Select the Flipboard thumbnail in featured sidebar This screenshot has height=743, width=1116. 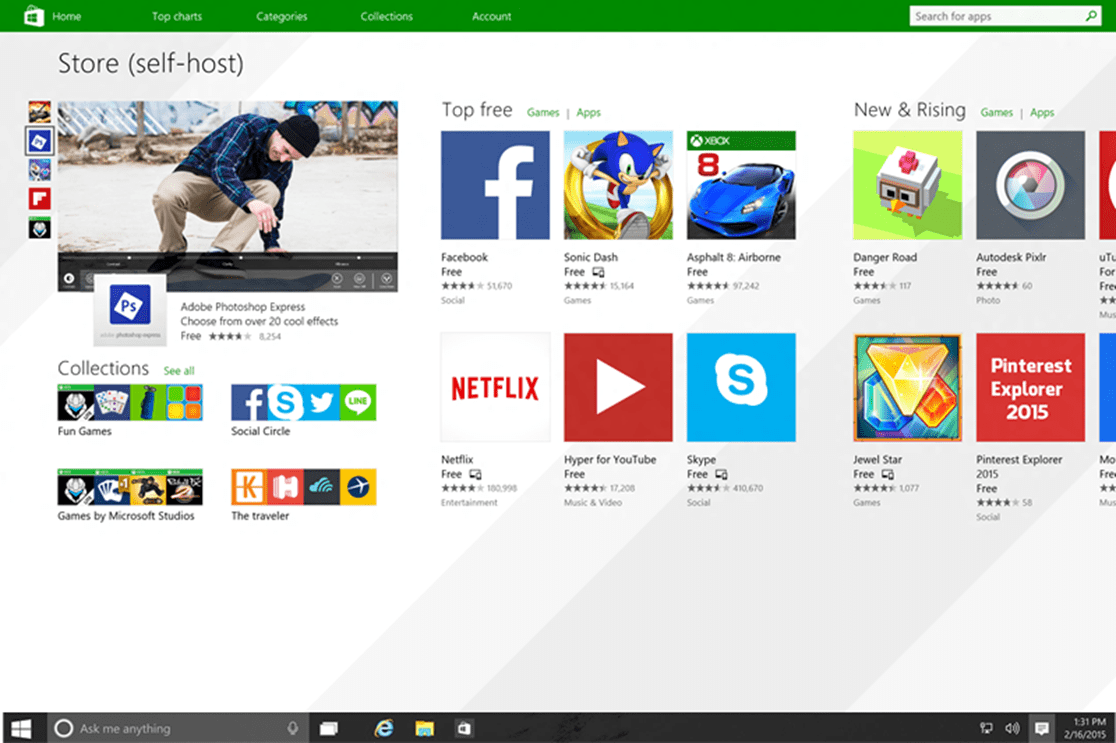39,198
